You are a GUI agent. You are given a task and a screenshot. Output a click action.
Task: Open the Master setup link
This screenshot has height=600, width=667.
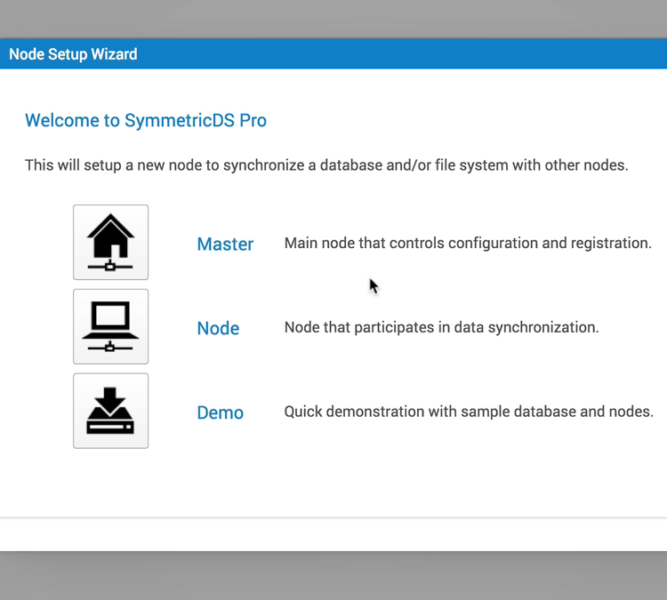[225, 244]
